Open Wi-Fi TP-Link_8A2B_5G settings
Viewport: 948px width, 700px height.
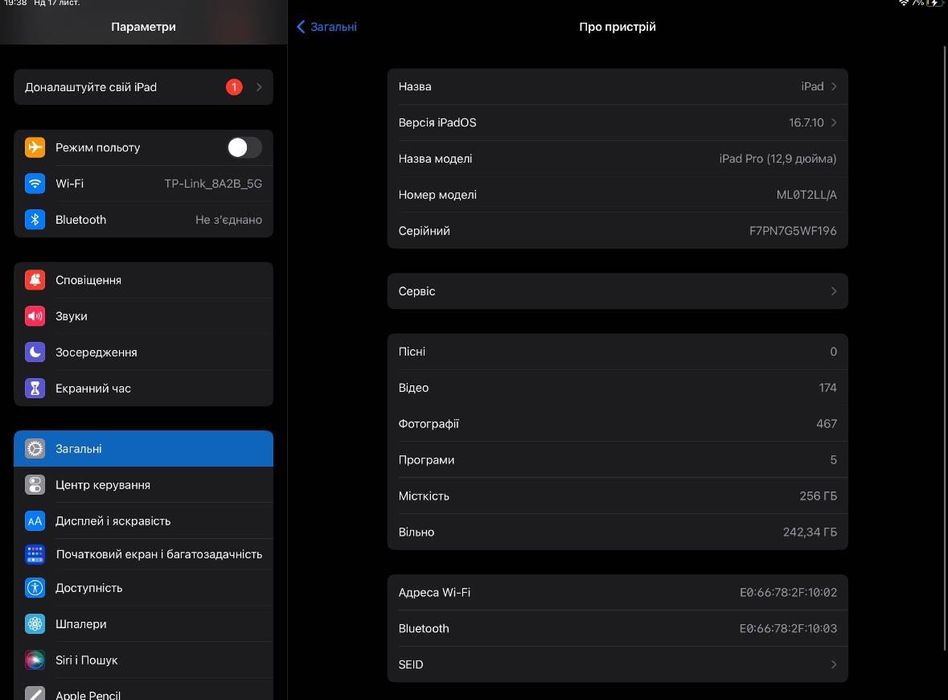[143, 183]
